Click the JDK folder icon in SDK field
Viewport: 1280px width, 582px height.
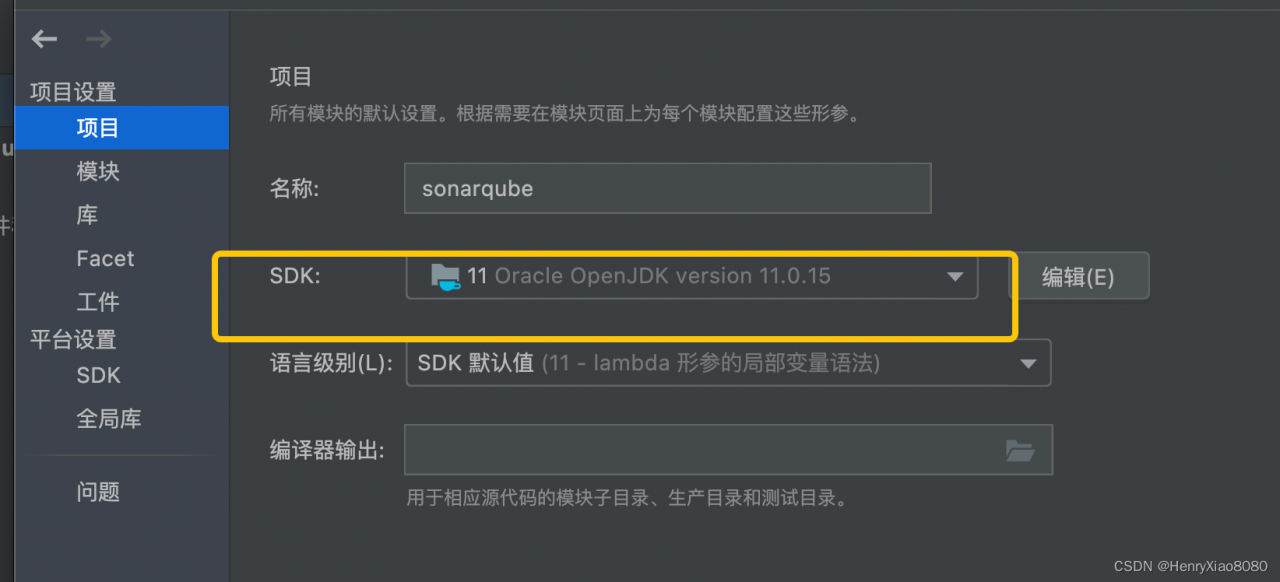pyautogui.click(x=445, y=276)
